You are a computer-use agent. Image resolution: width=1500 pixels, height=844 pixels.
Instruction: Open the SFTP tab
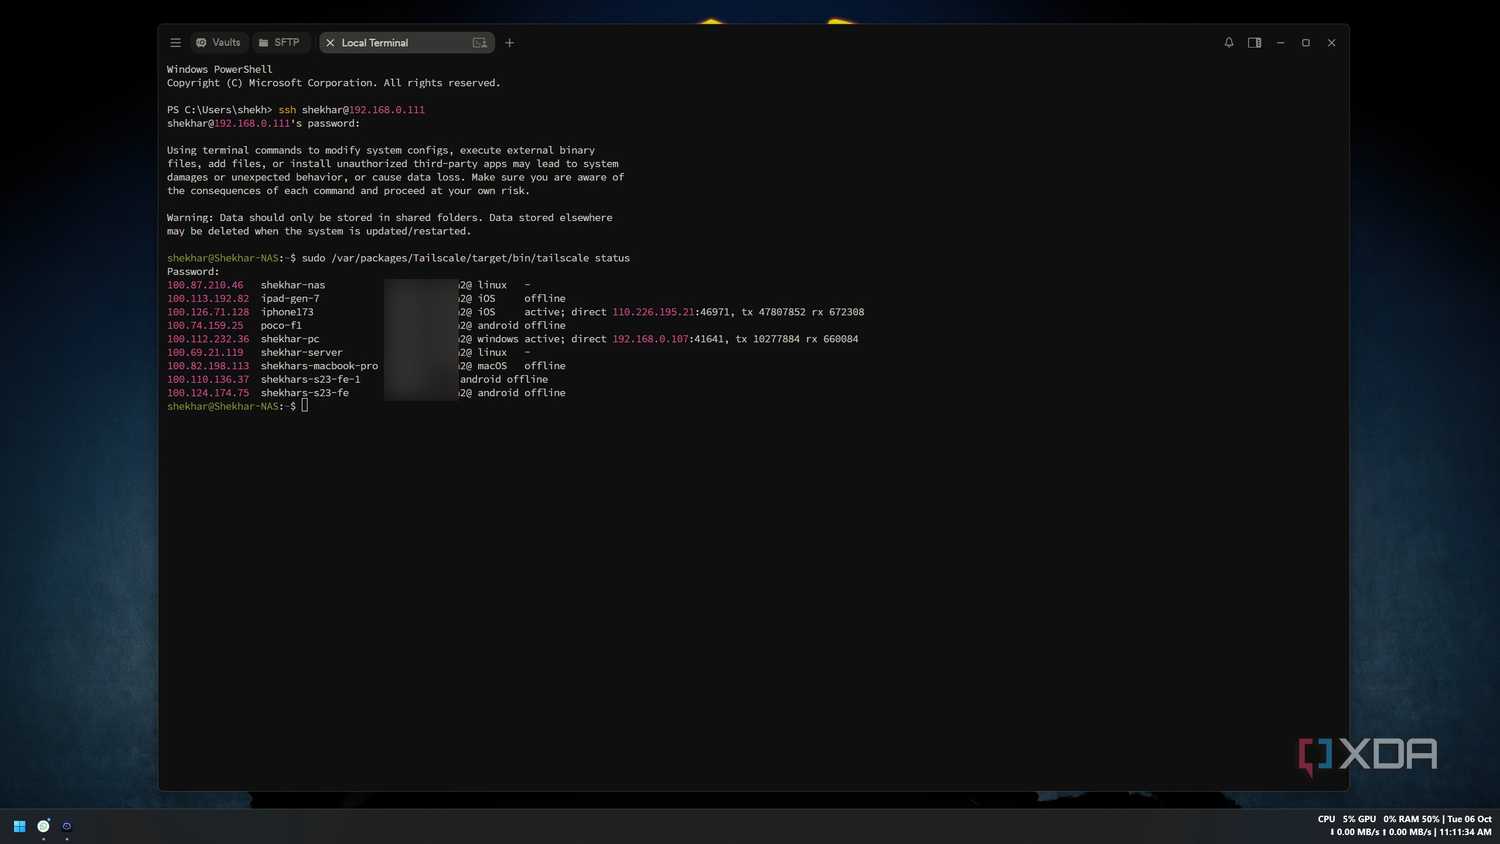tap(279, 43)
